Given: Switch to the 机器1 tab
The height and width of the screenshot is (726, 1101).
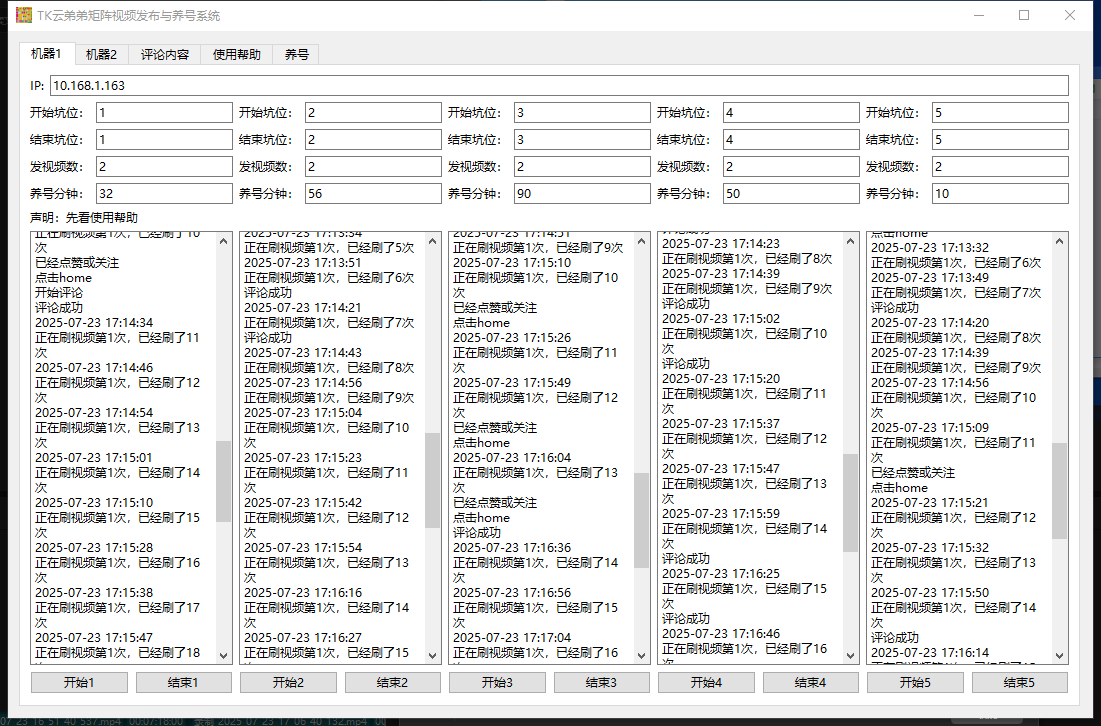Looking at the screenshot, I should (x=46, y=53).
